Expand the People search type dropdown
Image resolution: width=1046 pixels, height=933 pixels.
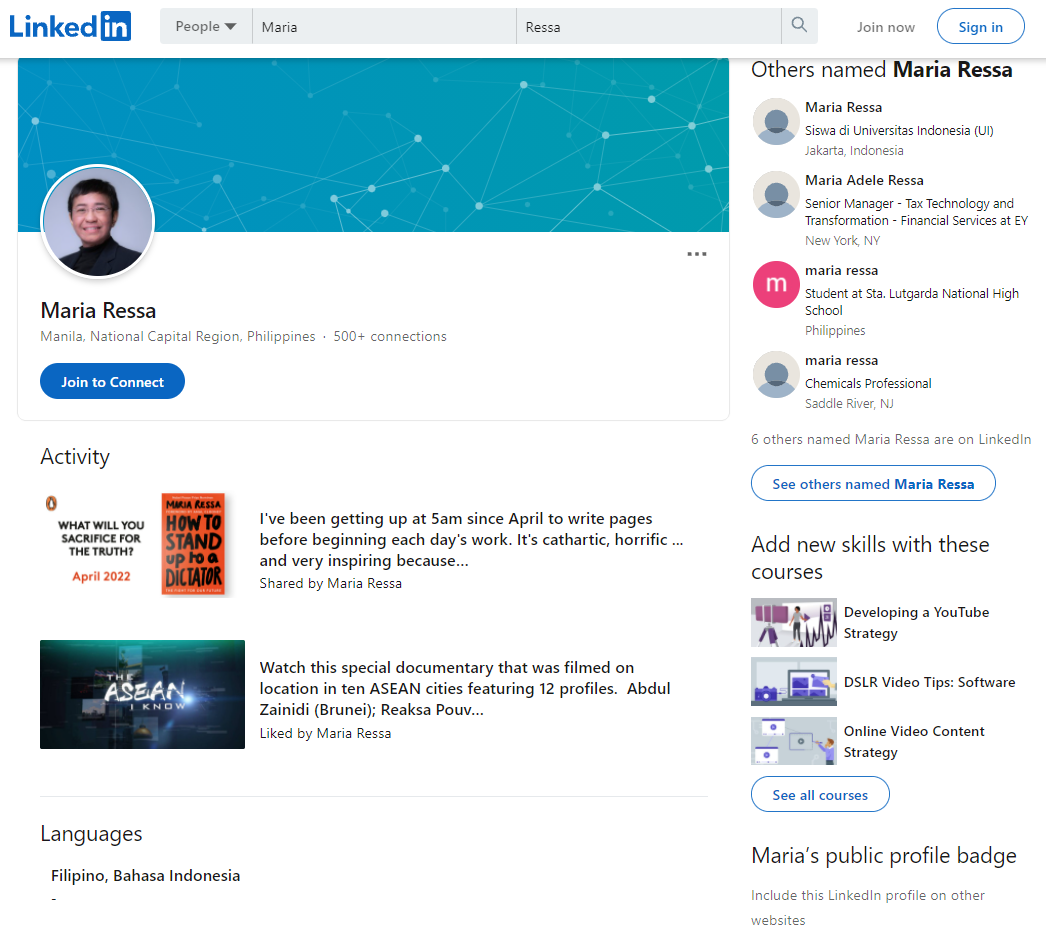point(206,26)
